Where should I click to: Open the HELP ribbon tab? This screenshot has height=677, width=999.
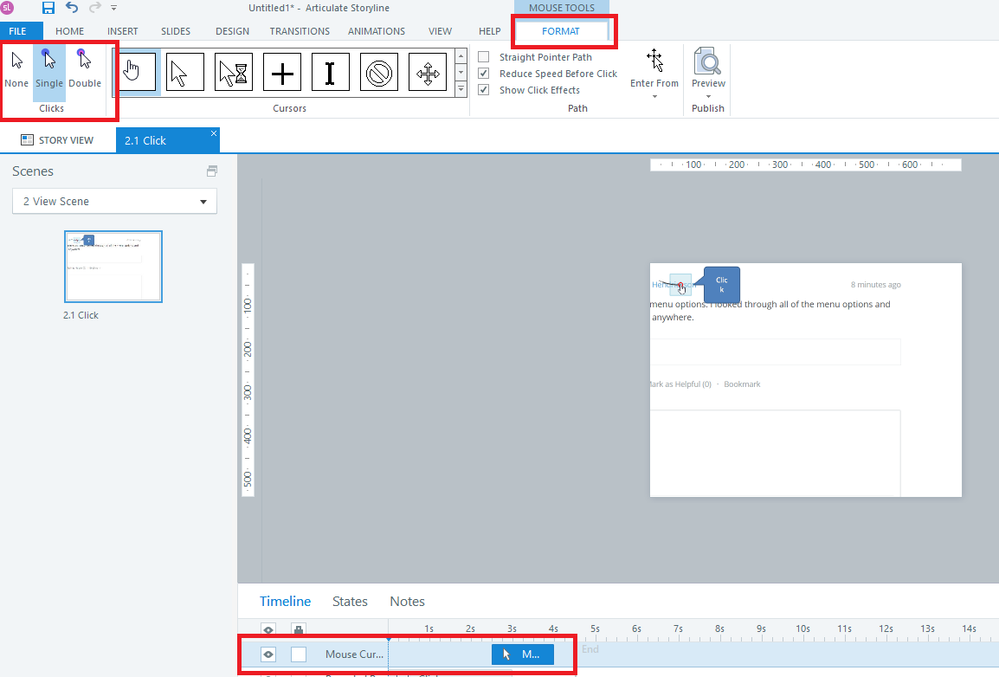[x=489, y=31]
